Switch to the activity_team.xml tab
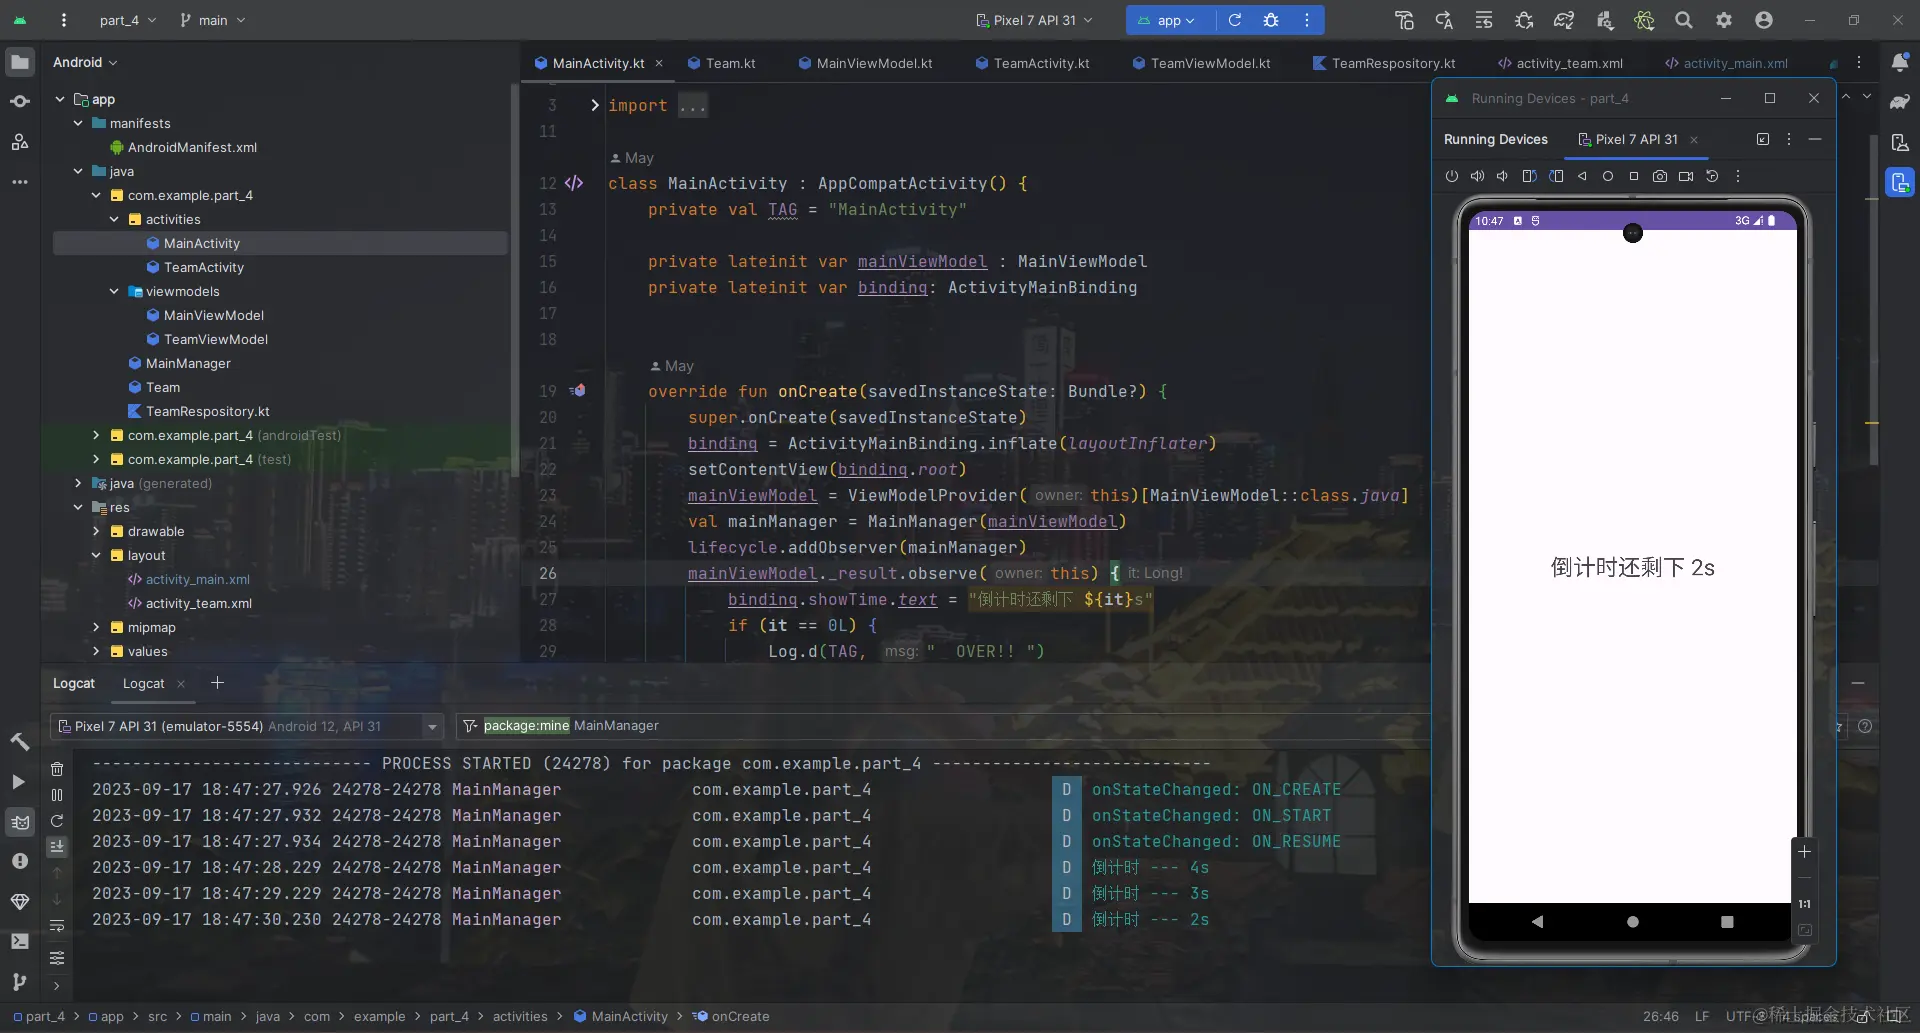 pos(1559,63)
